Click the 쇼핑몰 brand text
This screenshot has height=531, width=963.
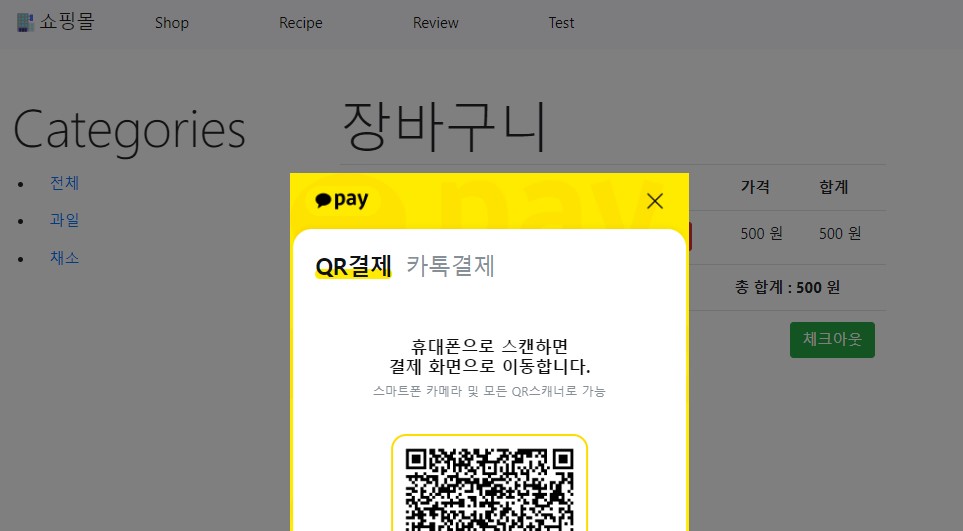point(67,22)
